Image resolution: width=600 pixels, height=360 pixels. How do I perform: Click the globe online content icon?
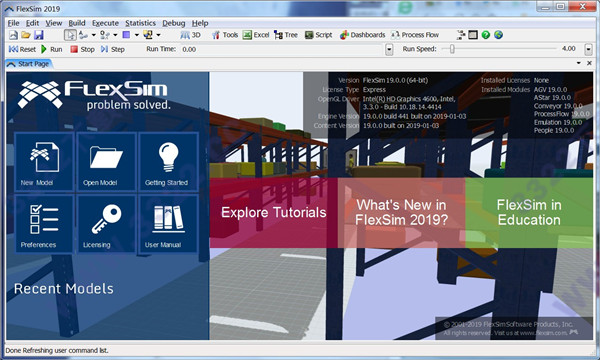[x=498, y=35]
